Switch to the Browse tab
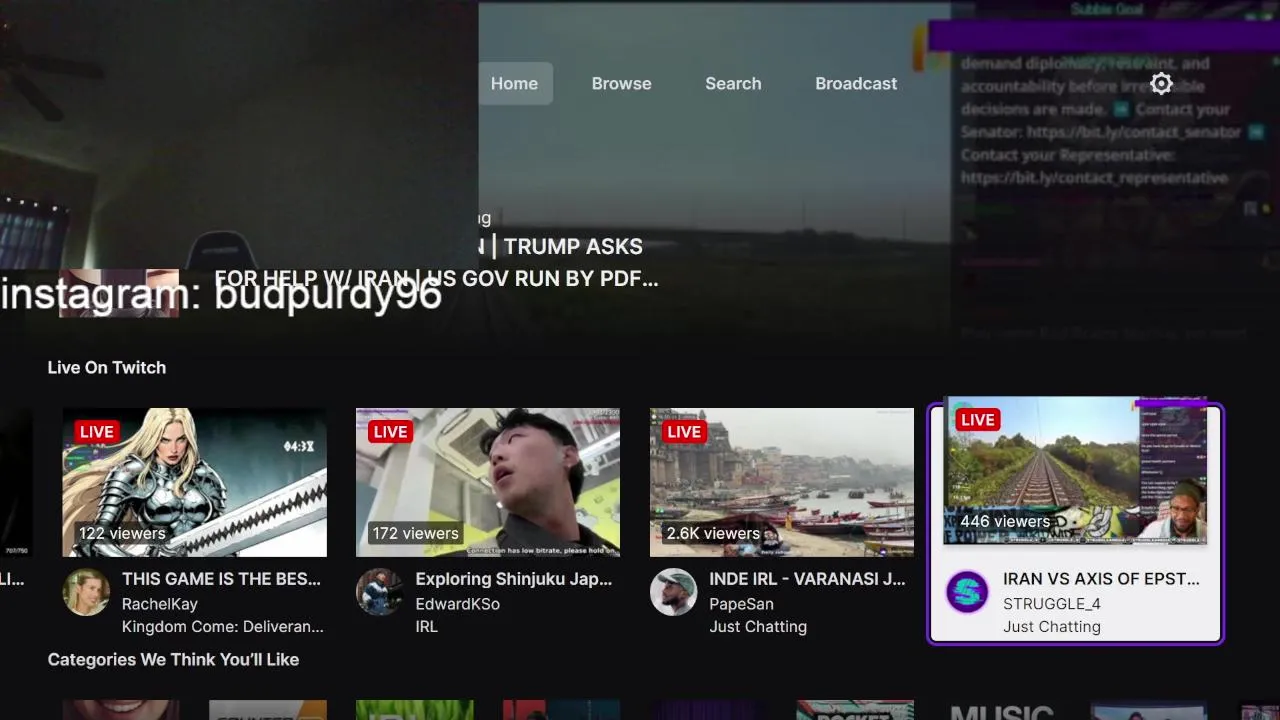 (x=621, y=83)
